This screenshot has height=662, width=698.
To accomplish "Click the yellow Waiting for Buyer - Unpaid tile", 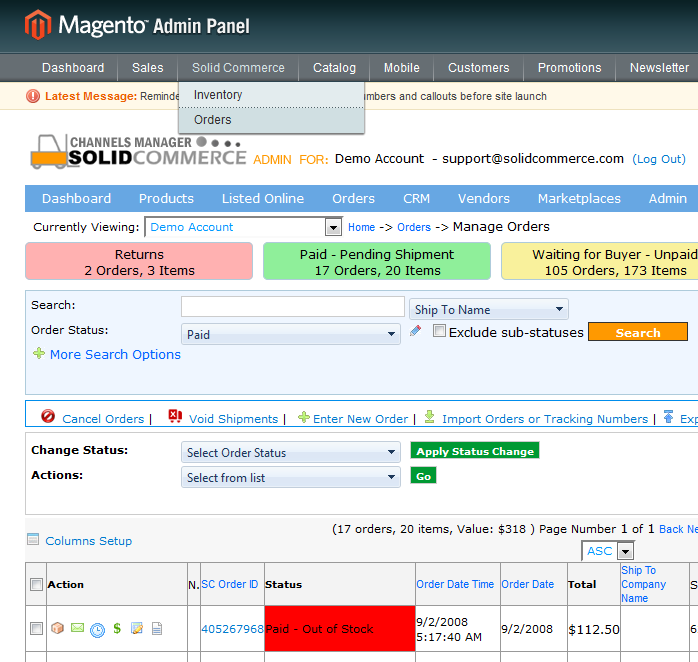I will [600, 261].
